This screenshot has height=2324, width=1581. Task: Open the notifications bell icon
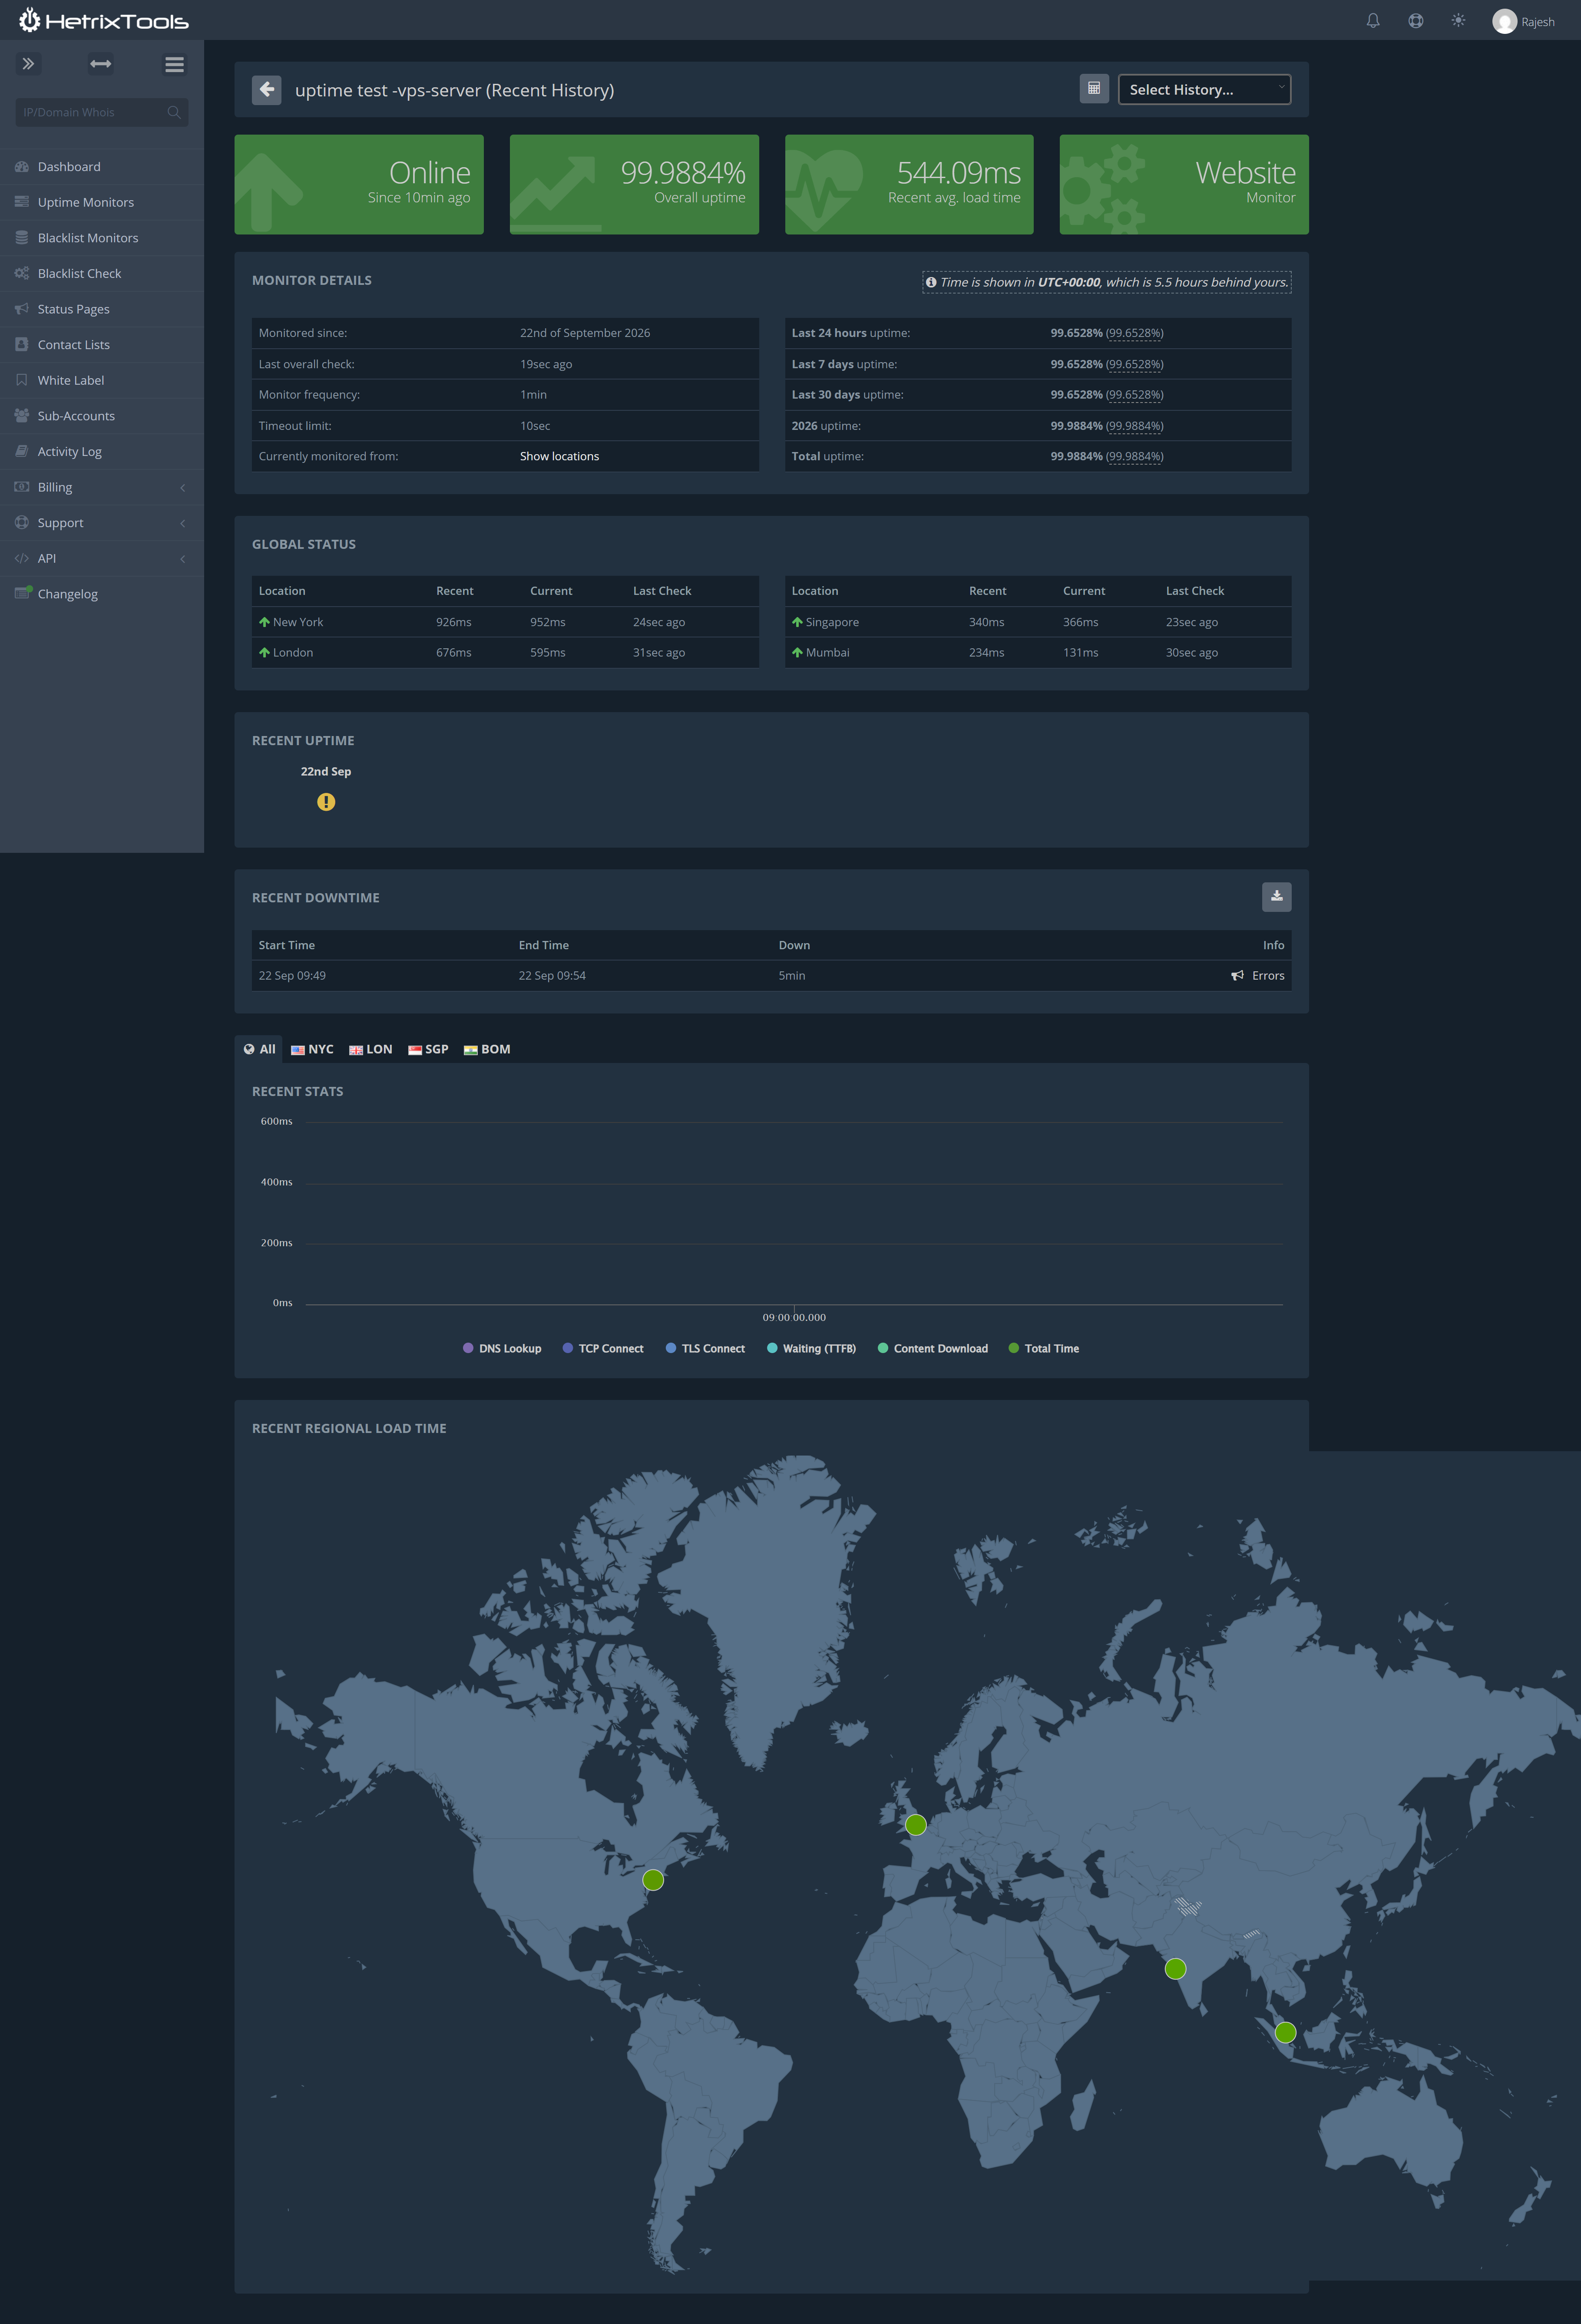tap(1373, 21)
